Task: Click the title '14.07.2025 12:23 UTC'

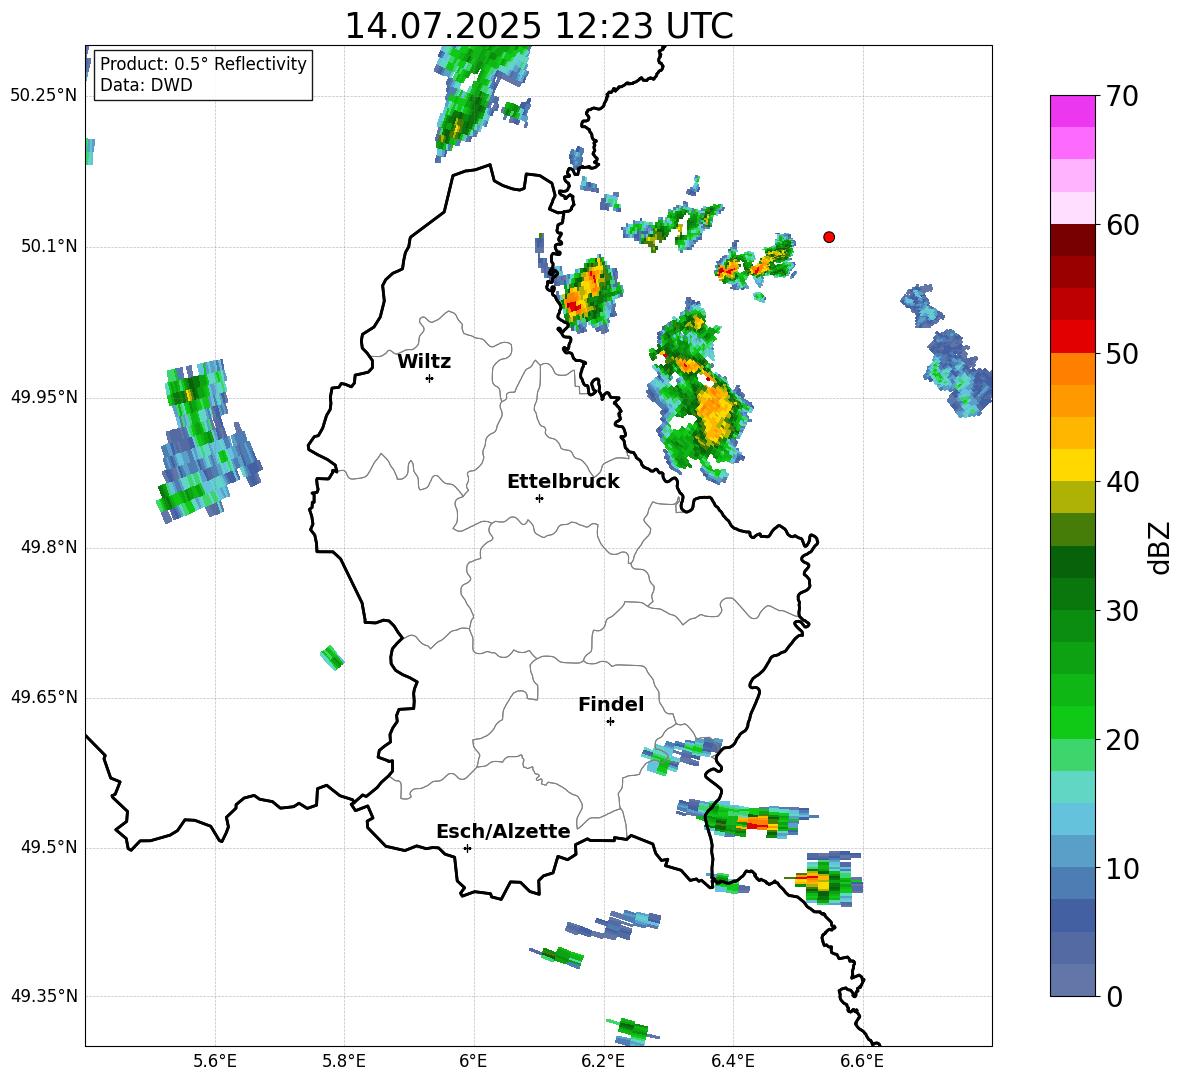Action: pos(539,26)
